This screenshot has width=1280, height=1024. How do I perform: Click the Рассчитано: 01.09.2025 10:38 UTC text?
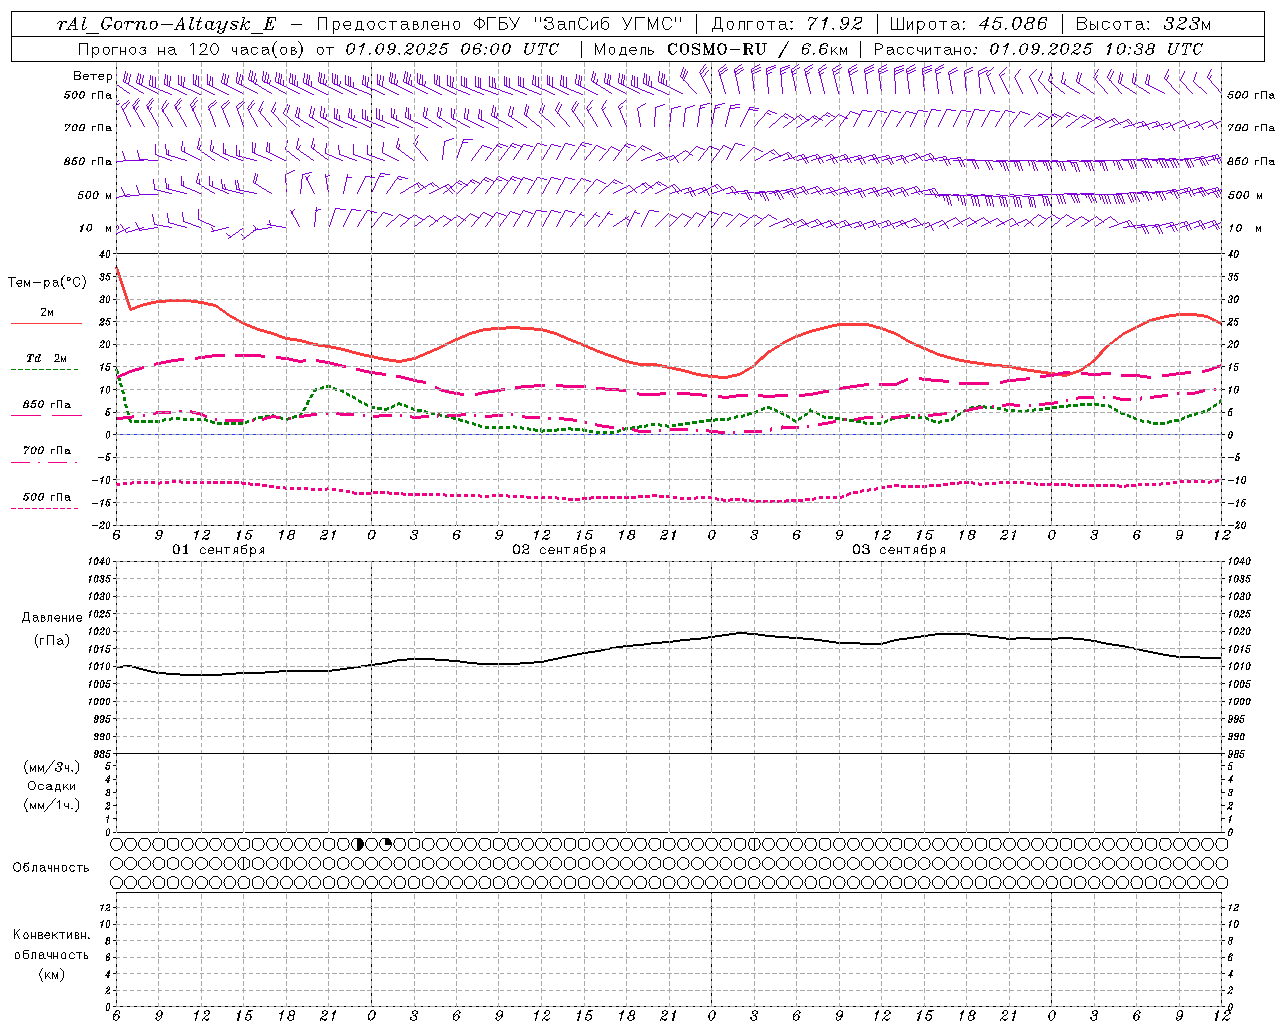click(1038, 49)
